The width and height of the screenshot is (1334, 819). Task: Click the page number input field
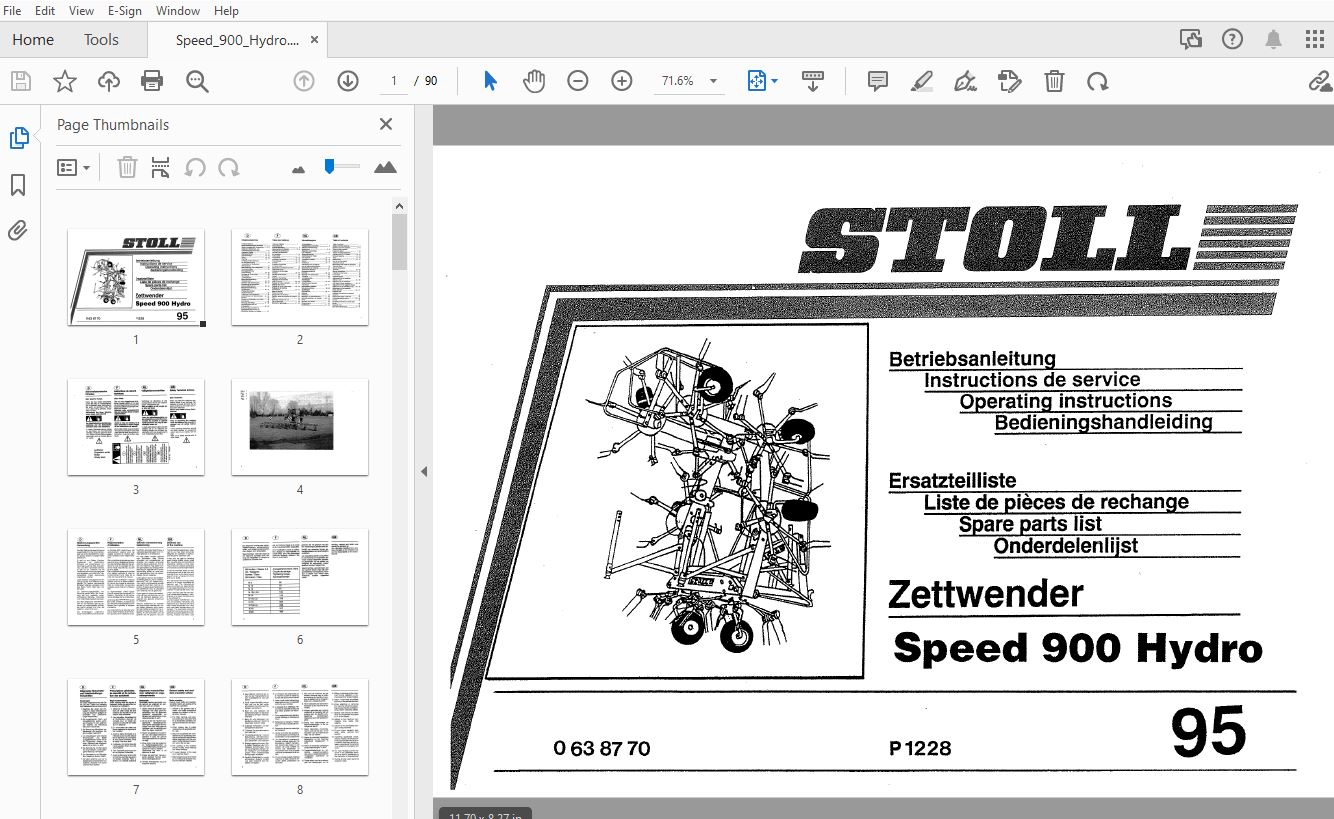pyautogui.click(x=395, y=81)
